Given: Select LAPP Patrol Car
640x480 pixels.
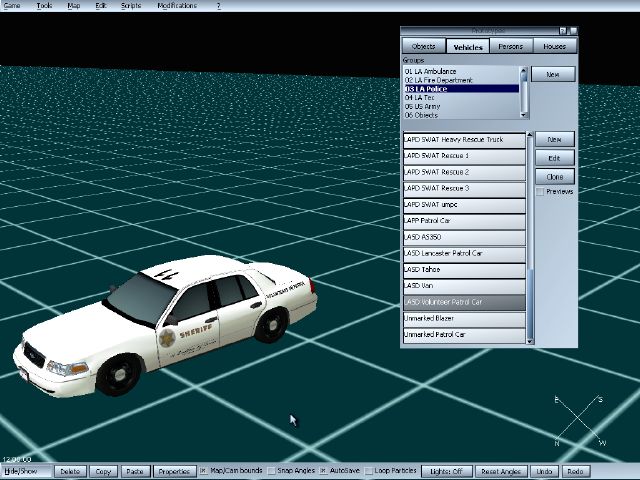Looking at the screenshot, I should pos(464,221).
